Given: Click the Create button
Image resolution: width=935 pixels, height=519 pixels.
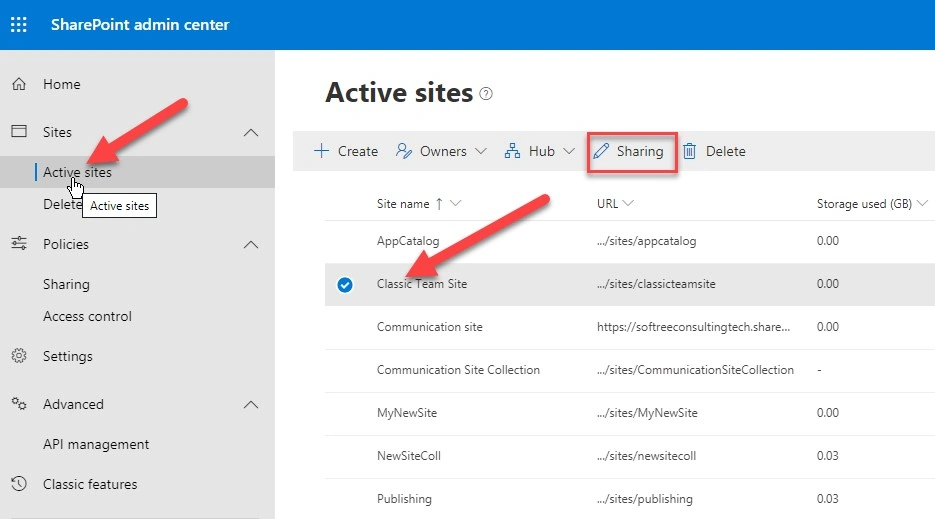Looking at the screenshot, I should pyautogui.click(x=346, y=151).
